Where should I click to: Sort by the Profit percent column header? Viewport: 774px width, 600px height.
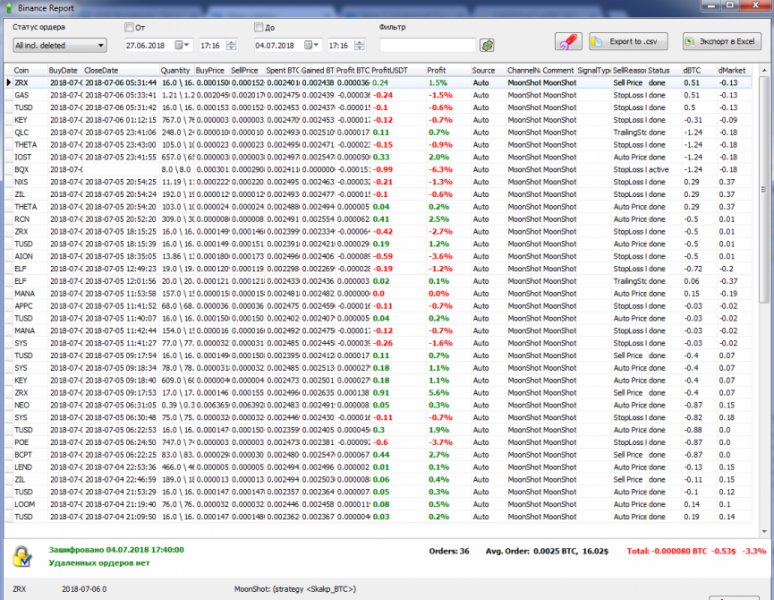pos(447,70)
